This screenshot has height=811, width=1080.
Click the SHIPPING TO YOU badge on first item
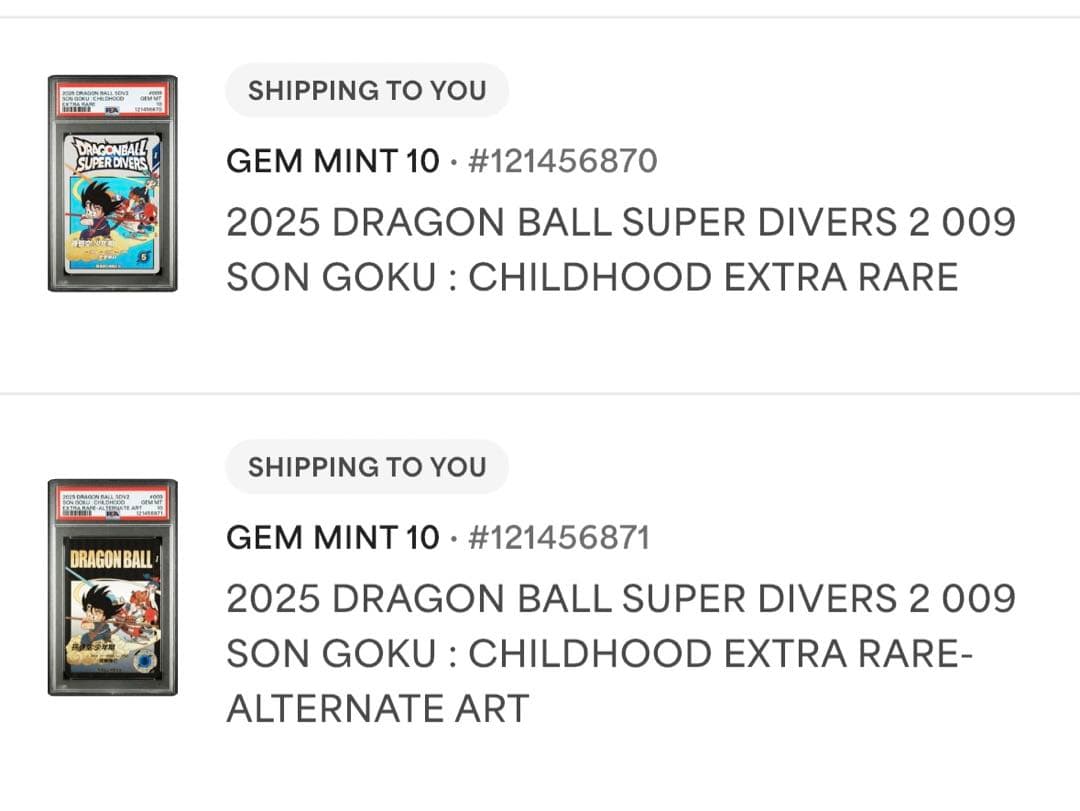coord(366,90)
